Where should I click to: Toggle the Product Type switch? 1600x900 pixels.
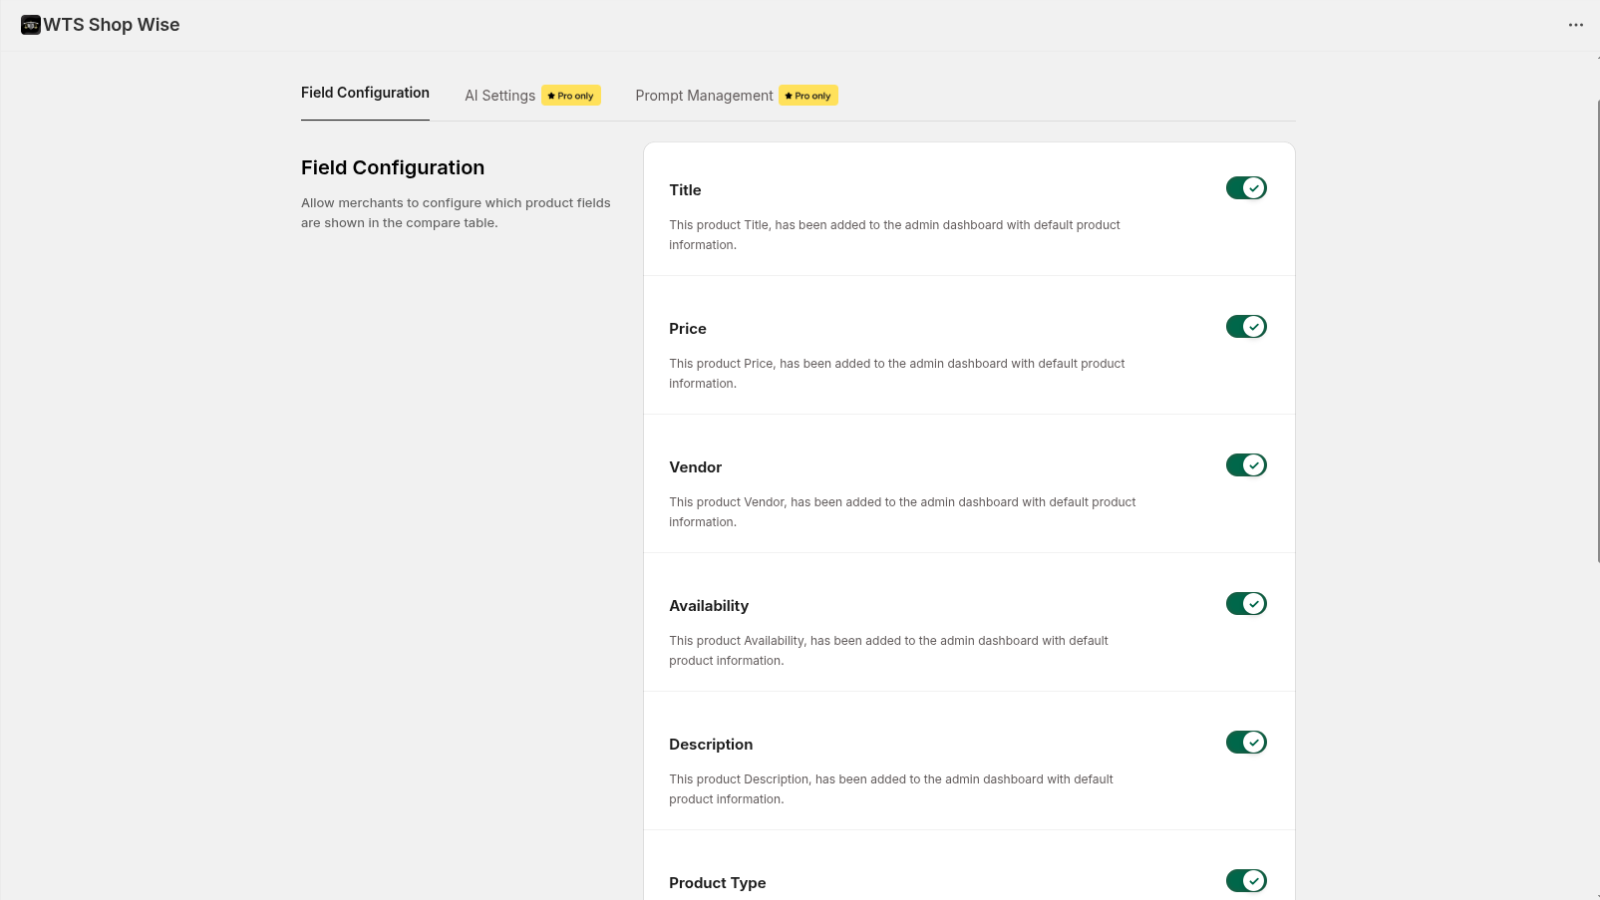1246,881
